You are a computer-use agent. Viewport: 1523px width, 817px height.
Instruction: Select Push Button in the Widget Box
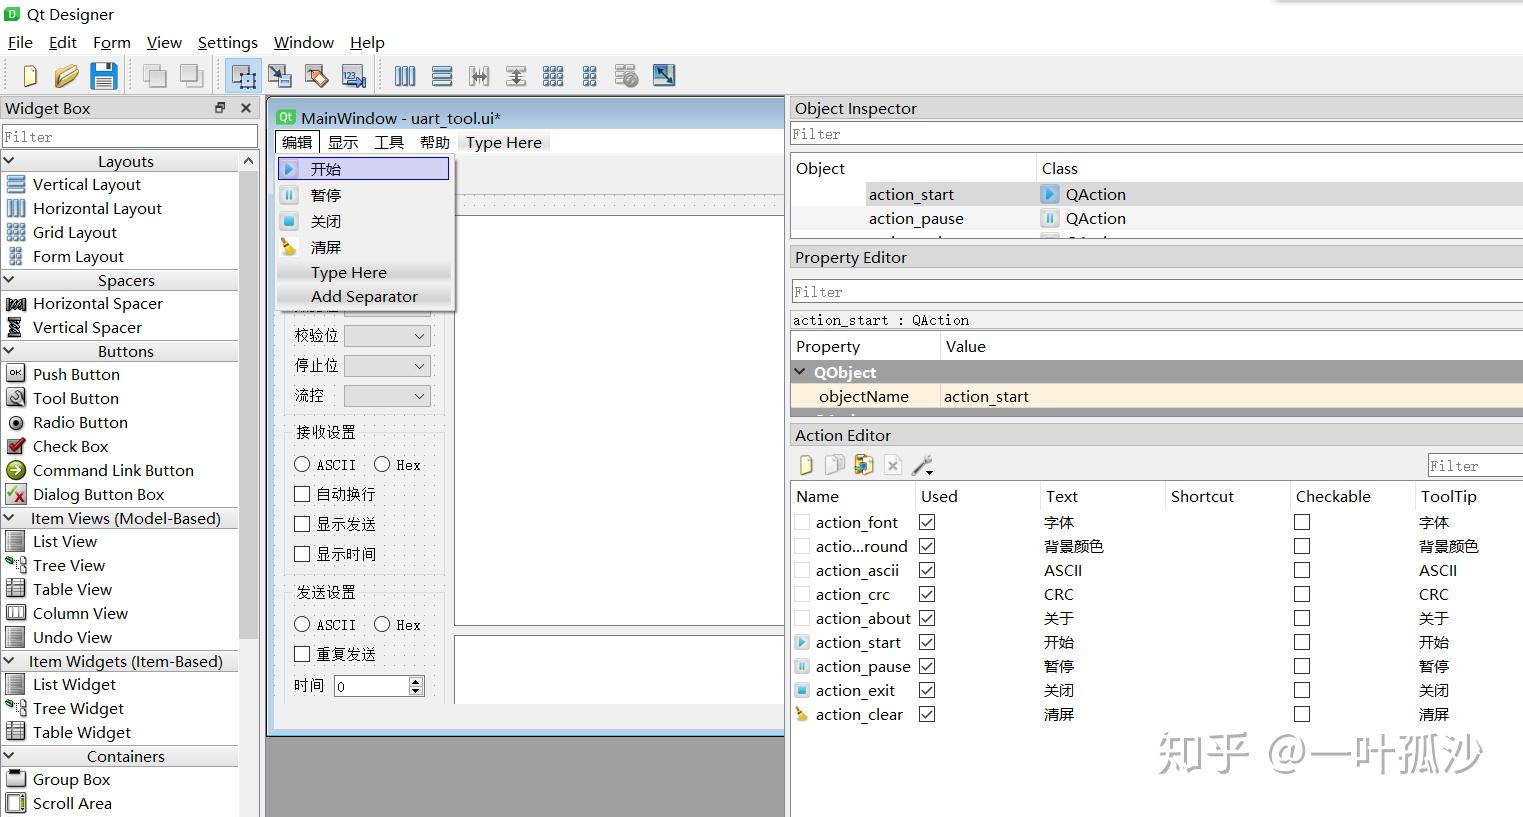(76, 374)
